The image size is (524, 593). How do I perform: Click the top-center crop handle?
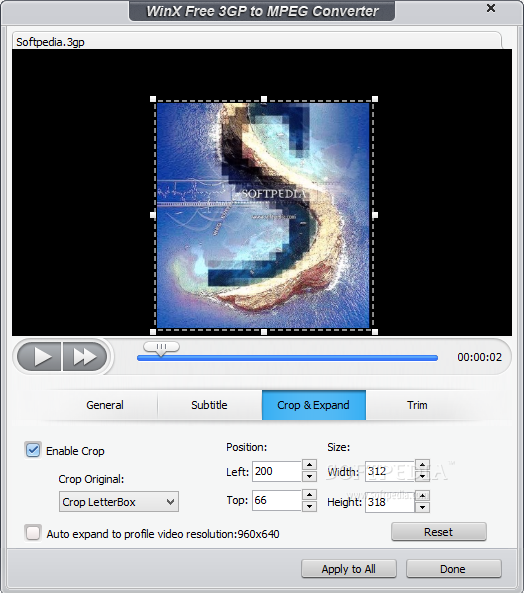click(x=264, y=99)
